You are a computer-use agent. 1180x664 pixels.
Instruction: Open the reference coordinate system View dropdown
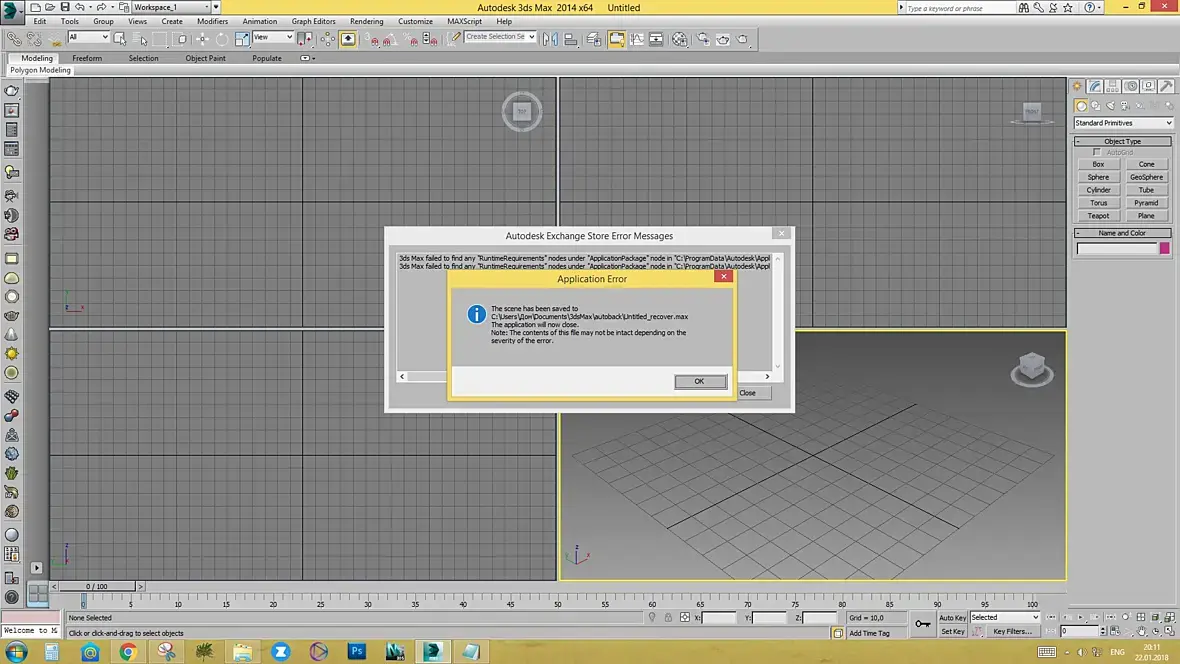pos(272,37)
